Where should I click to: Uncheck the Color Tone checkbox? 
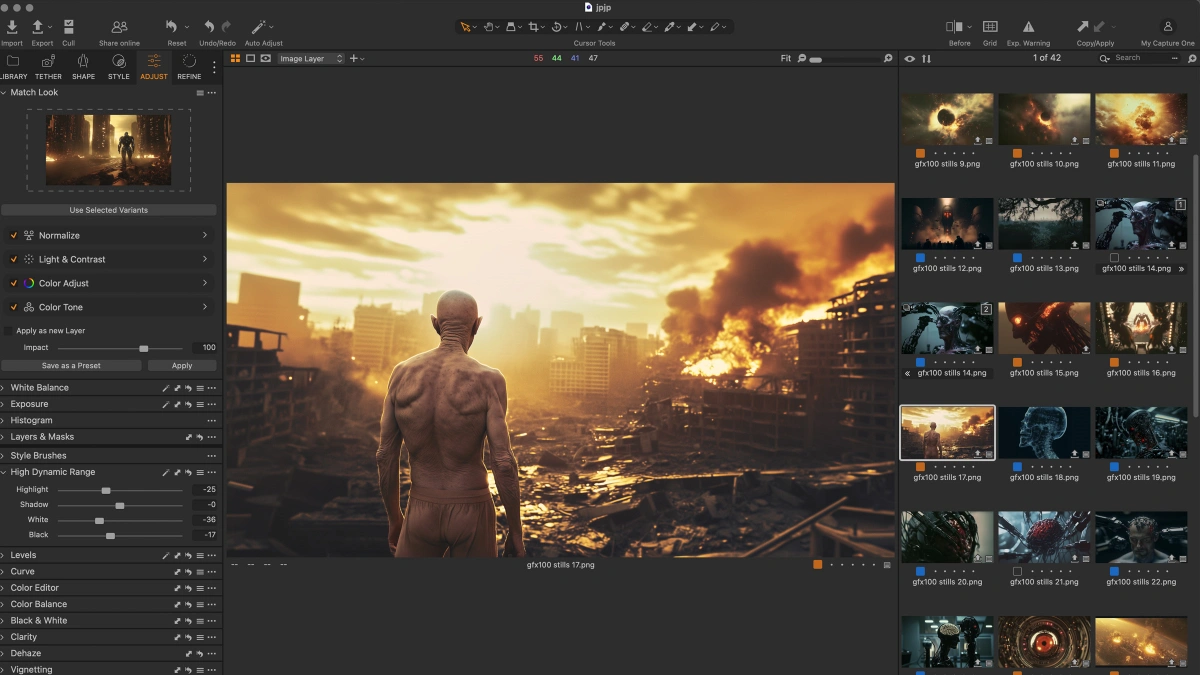tap(14, 307)
